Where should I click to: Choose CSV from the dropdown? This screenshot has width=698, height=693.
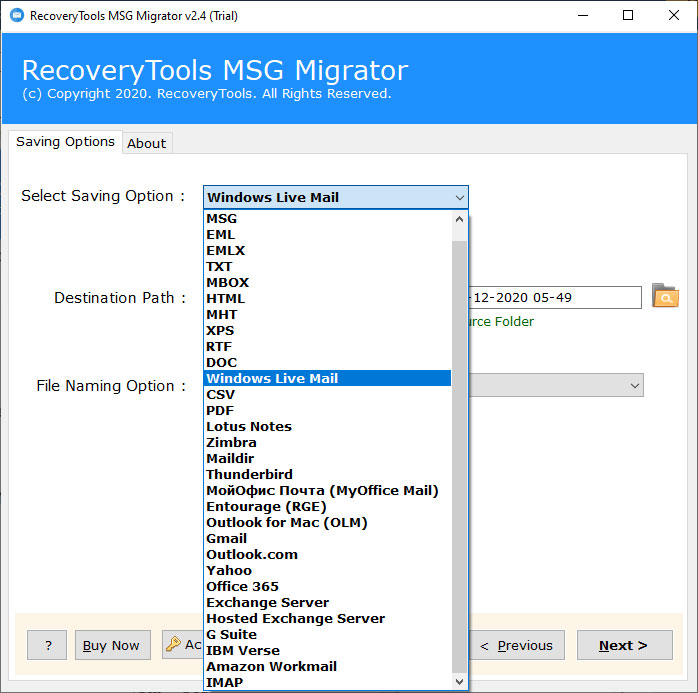[327, 395]
